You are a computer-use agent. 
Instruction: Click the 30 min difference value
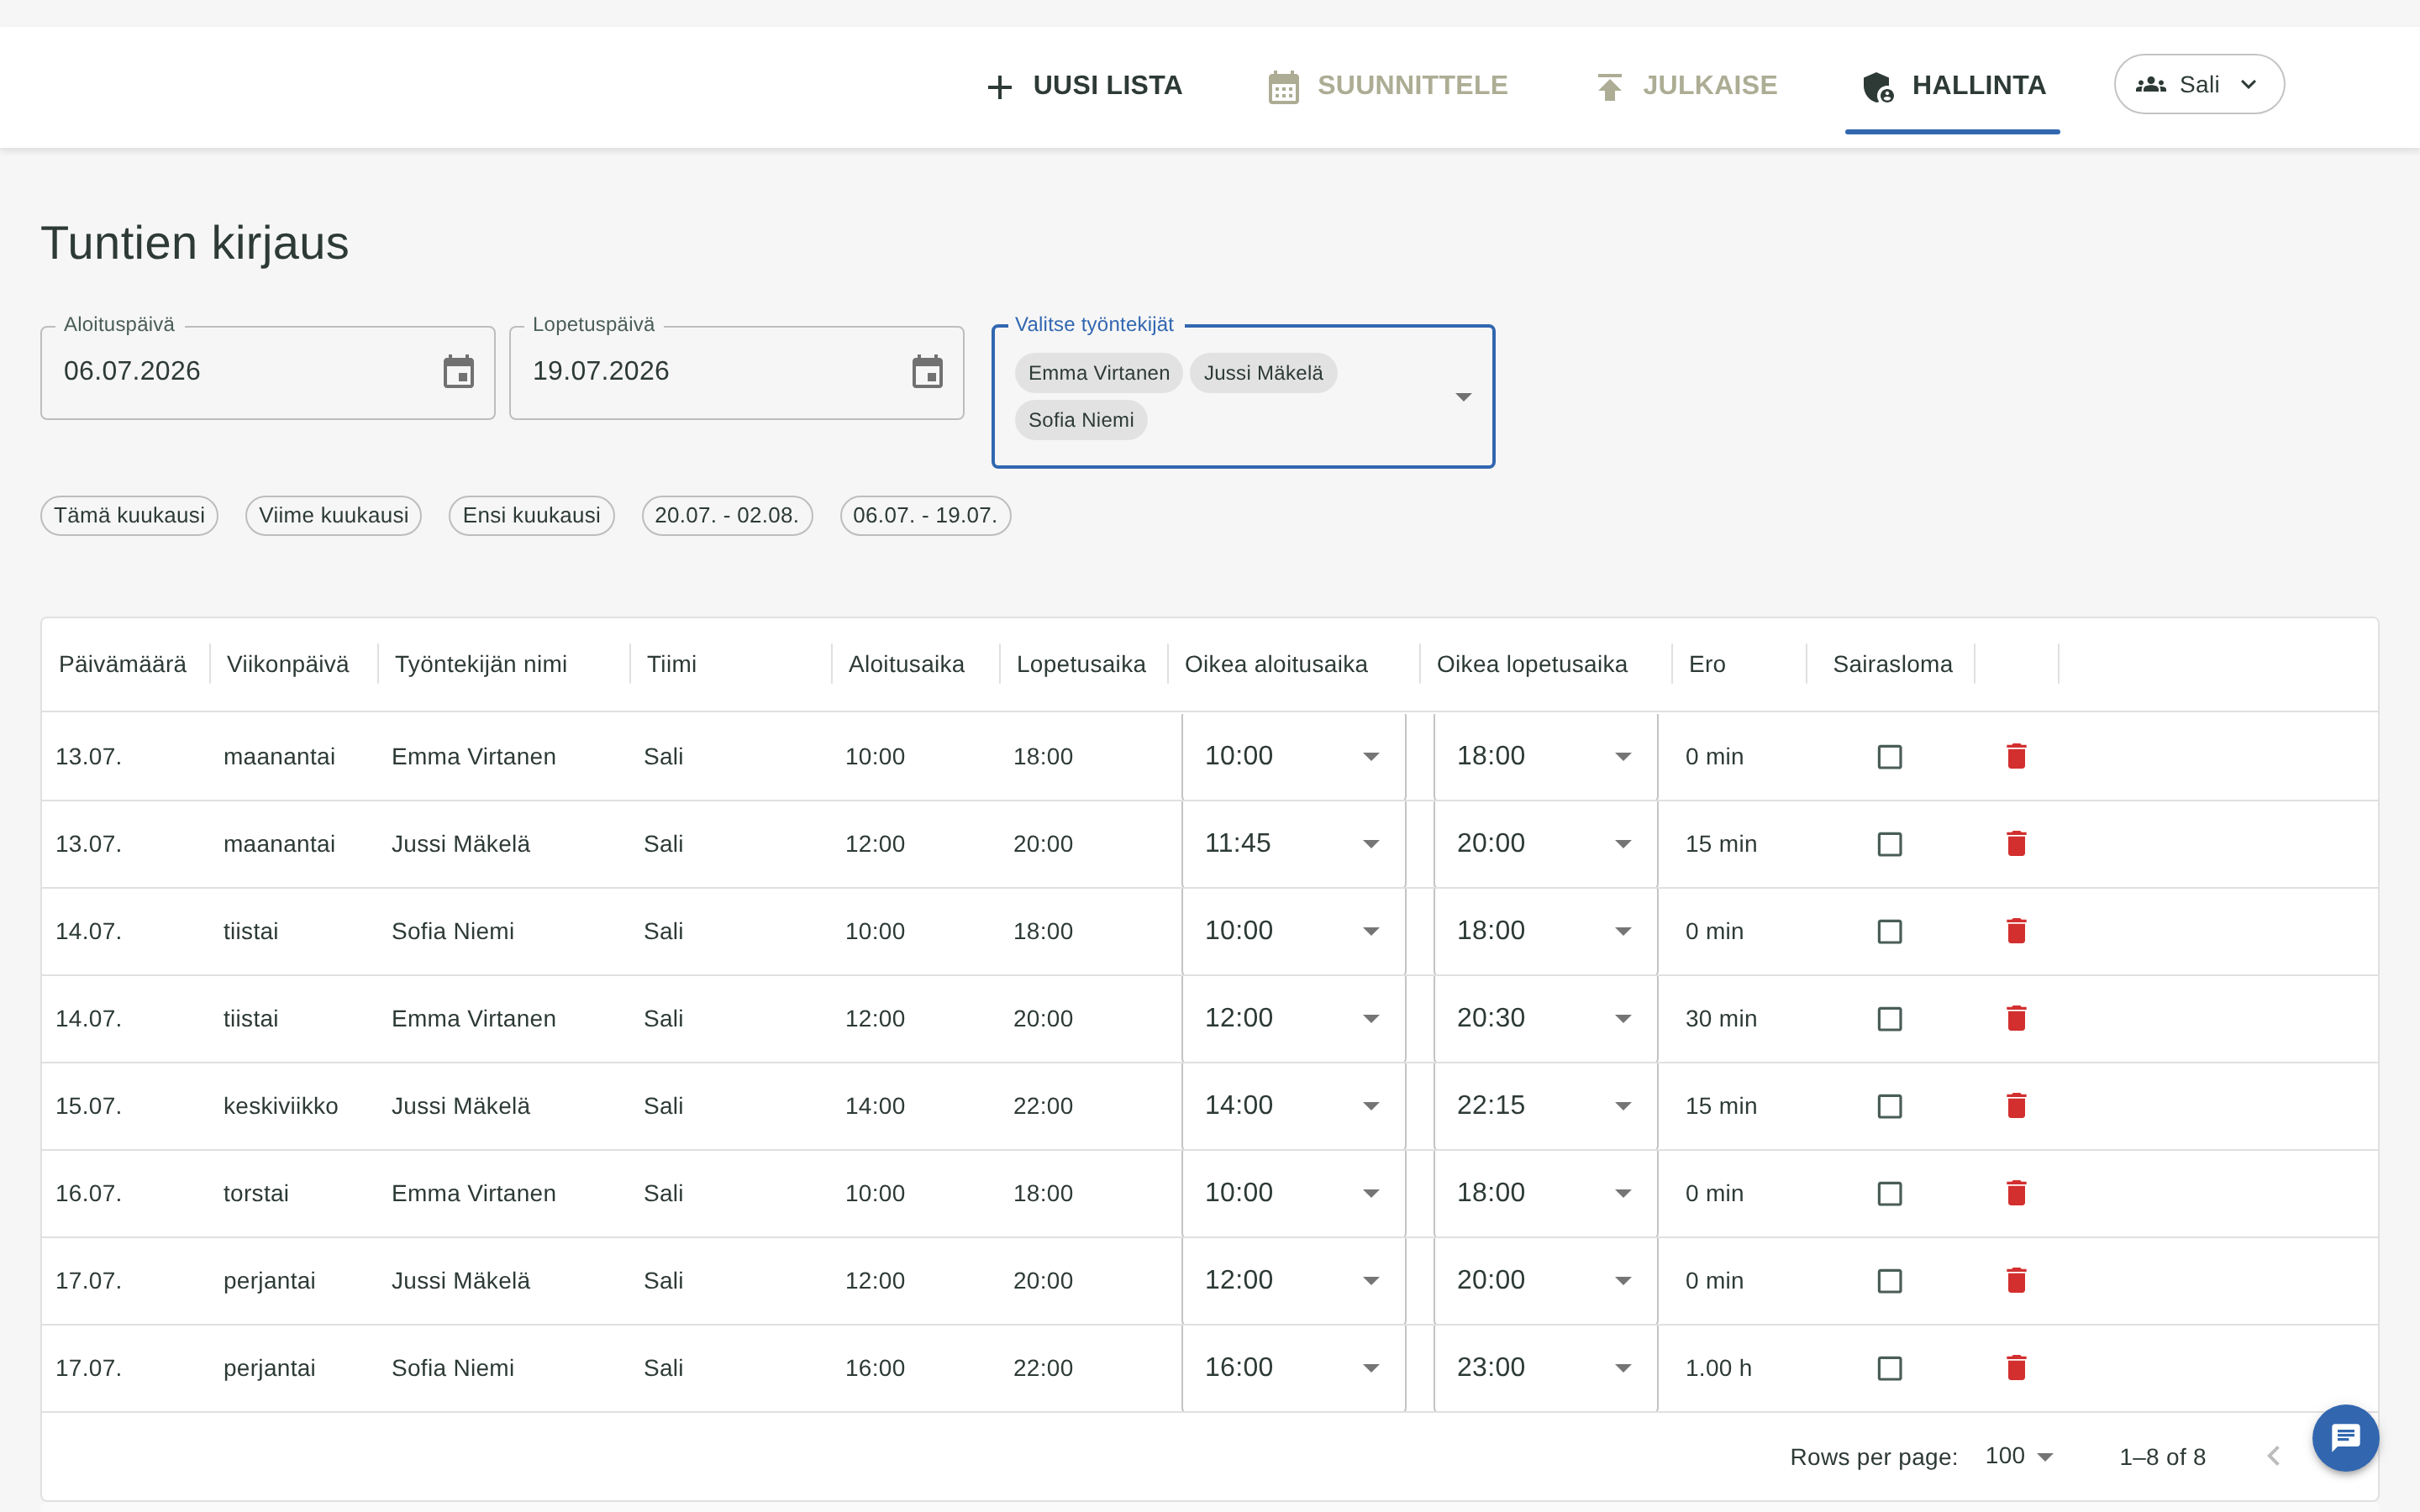(x=1720, y=1019)
